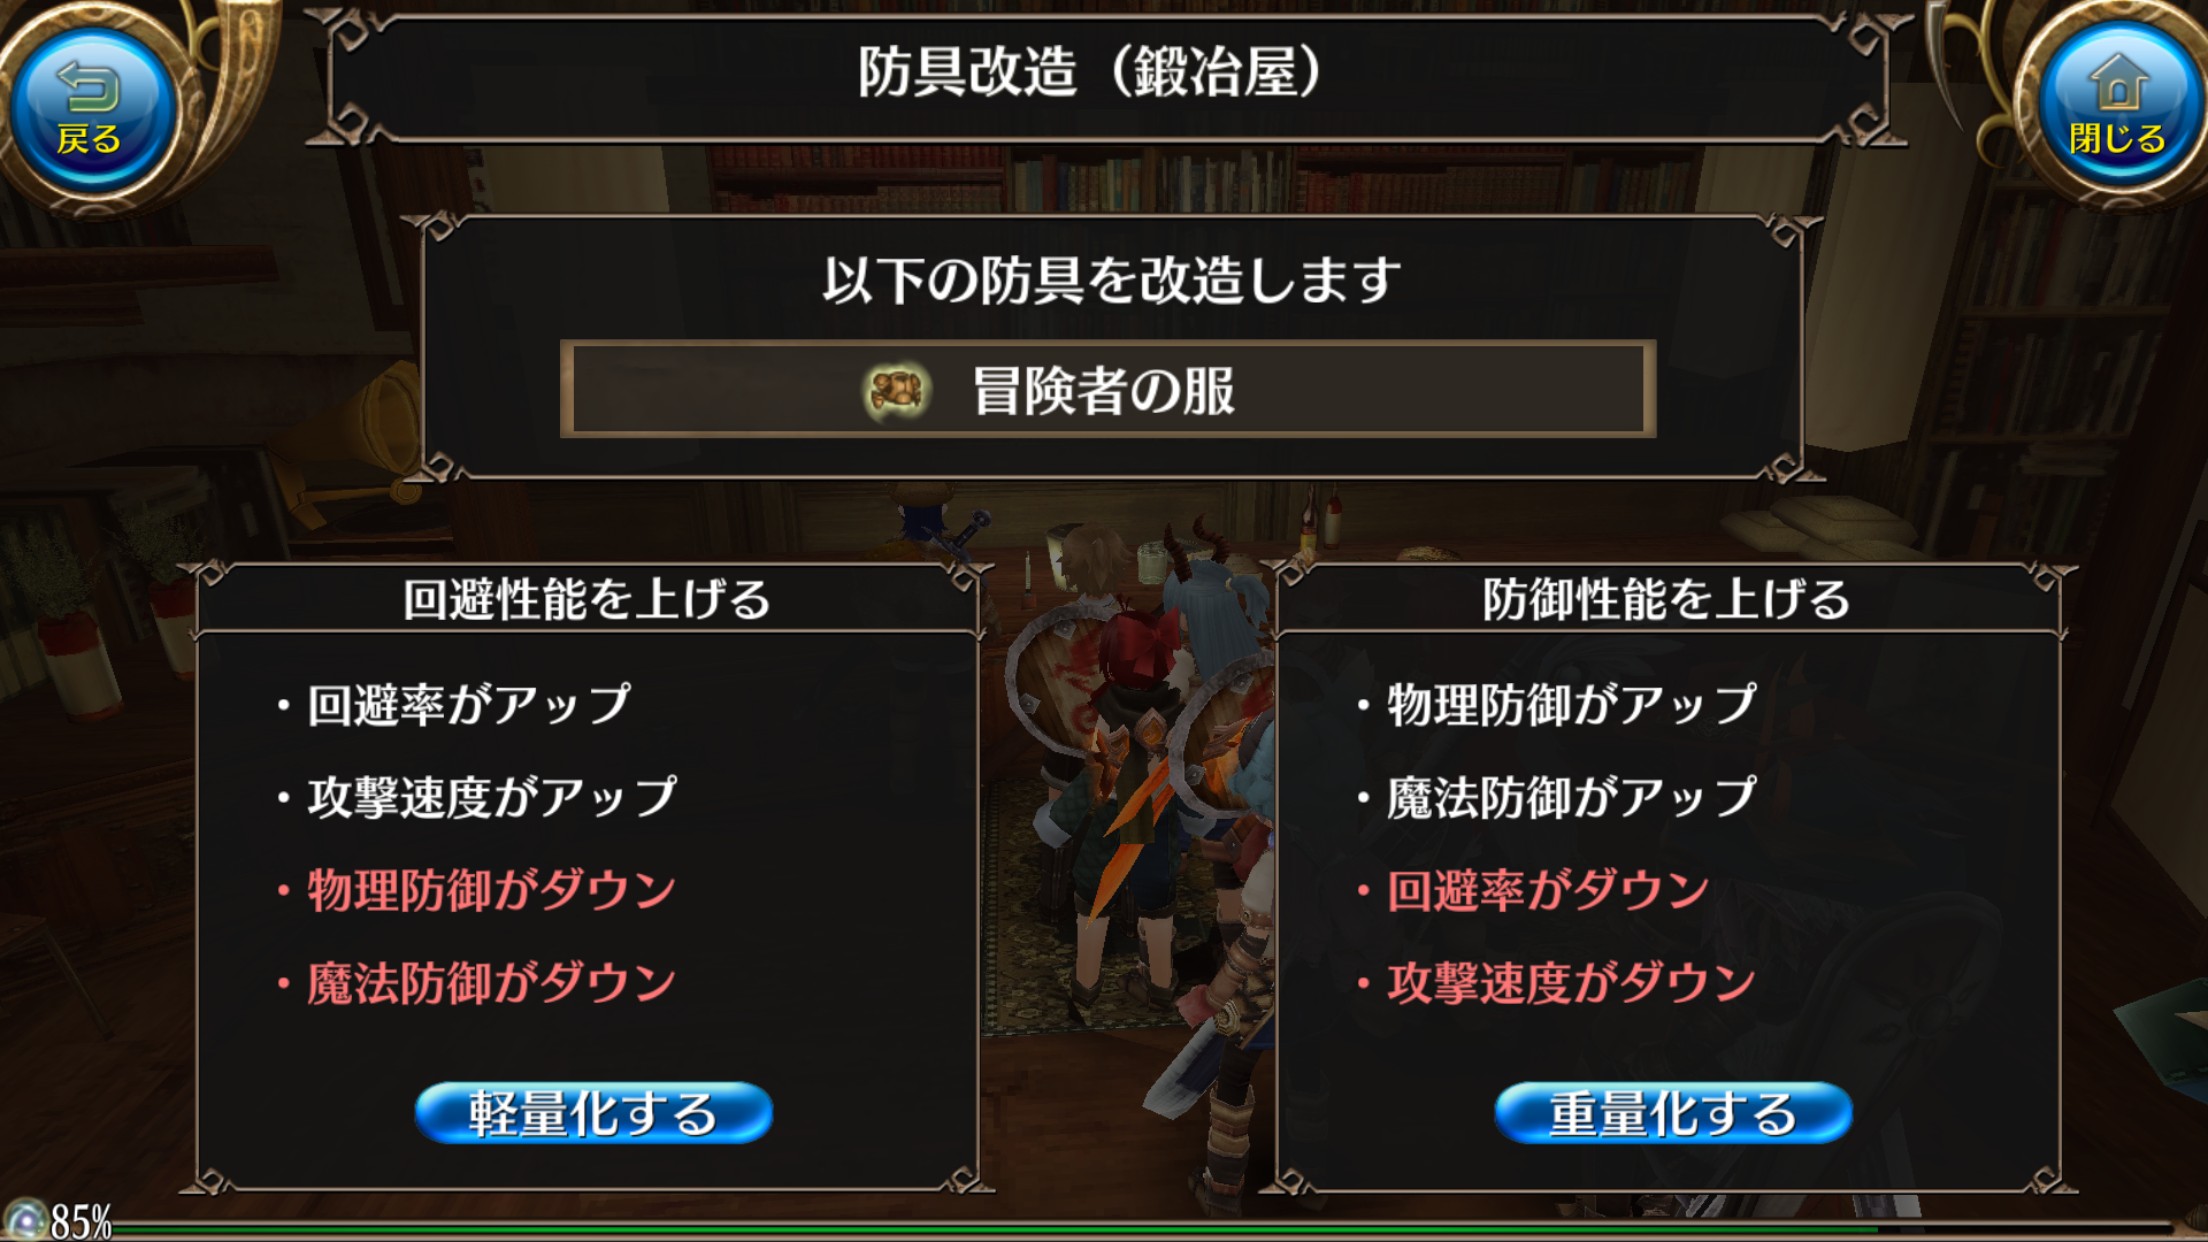Click the 閉じる home icon button
The image size is (2208, 1242).
(2118, 108)
